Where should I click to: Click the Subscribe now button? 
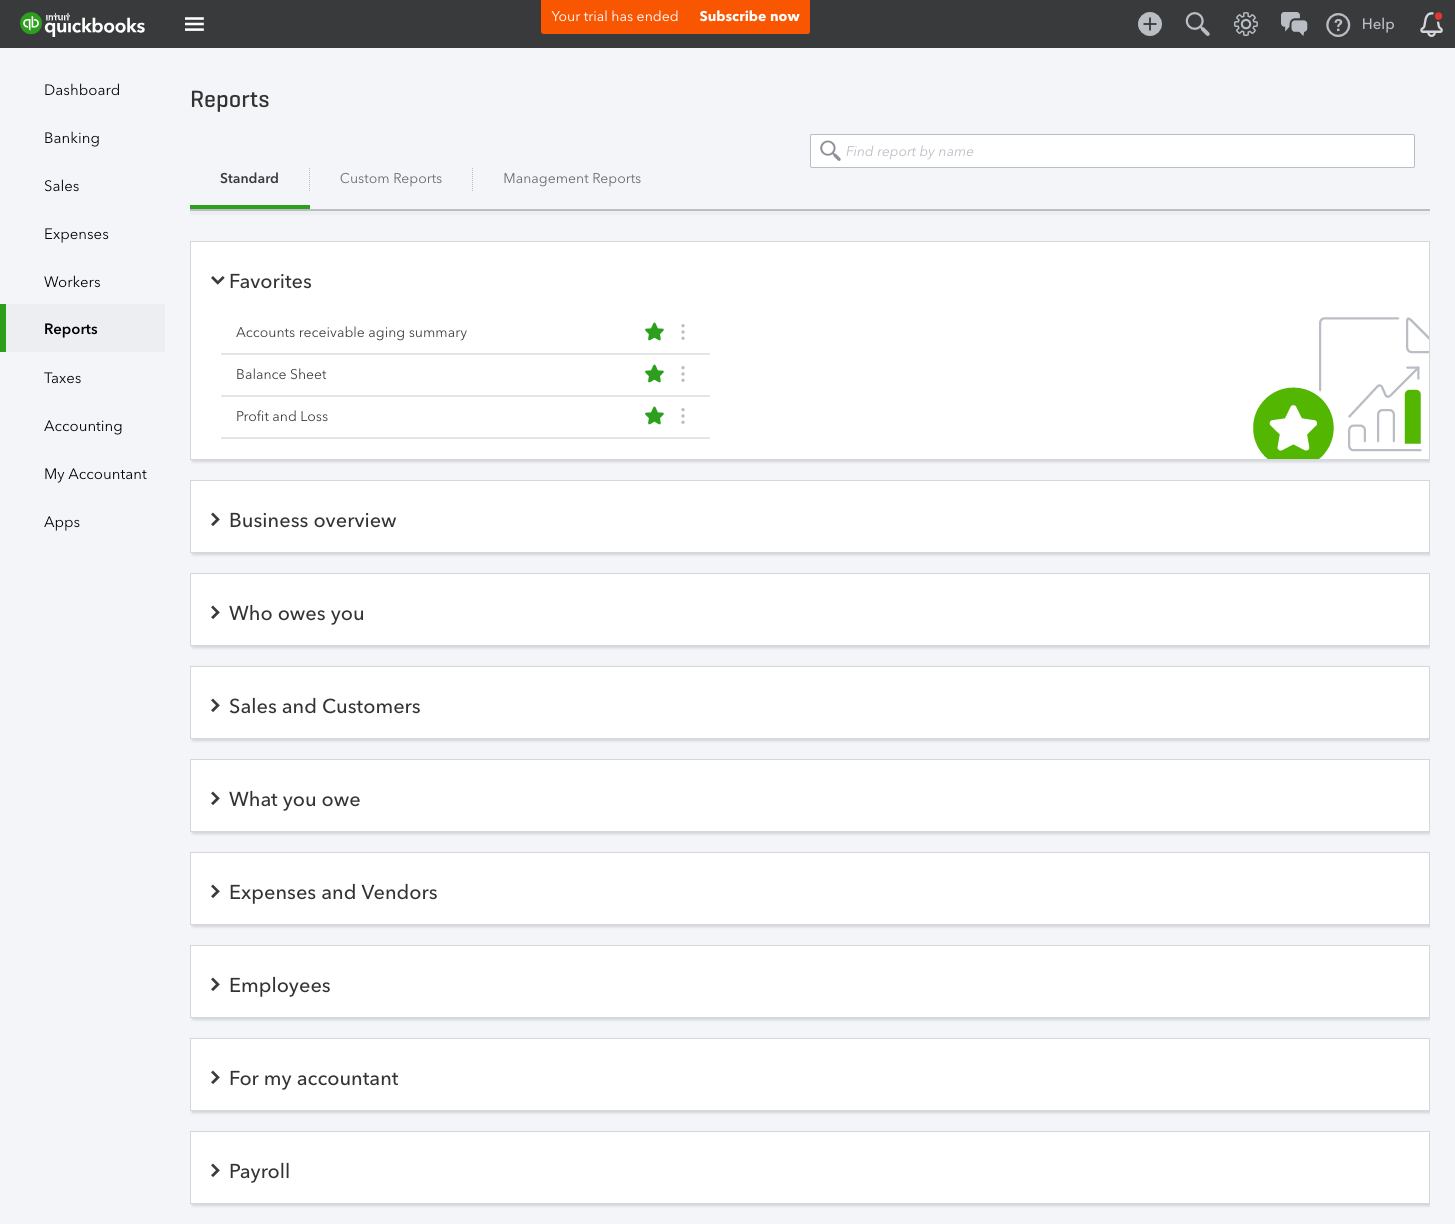(x=749, y=16)
